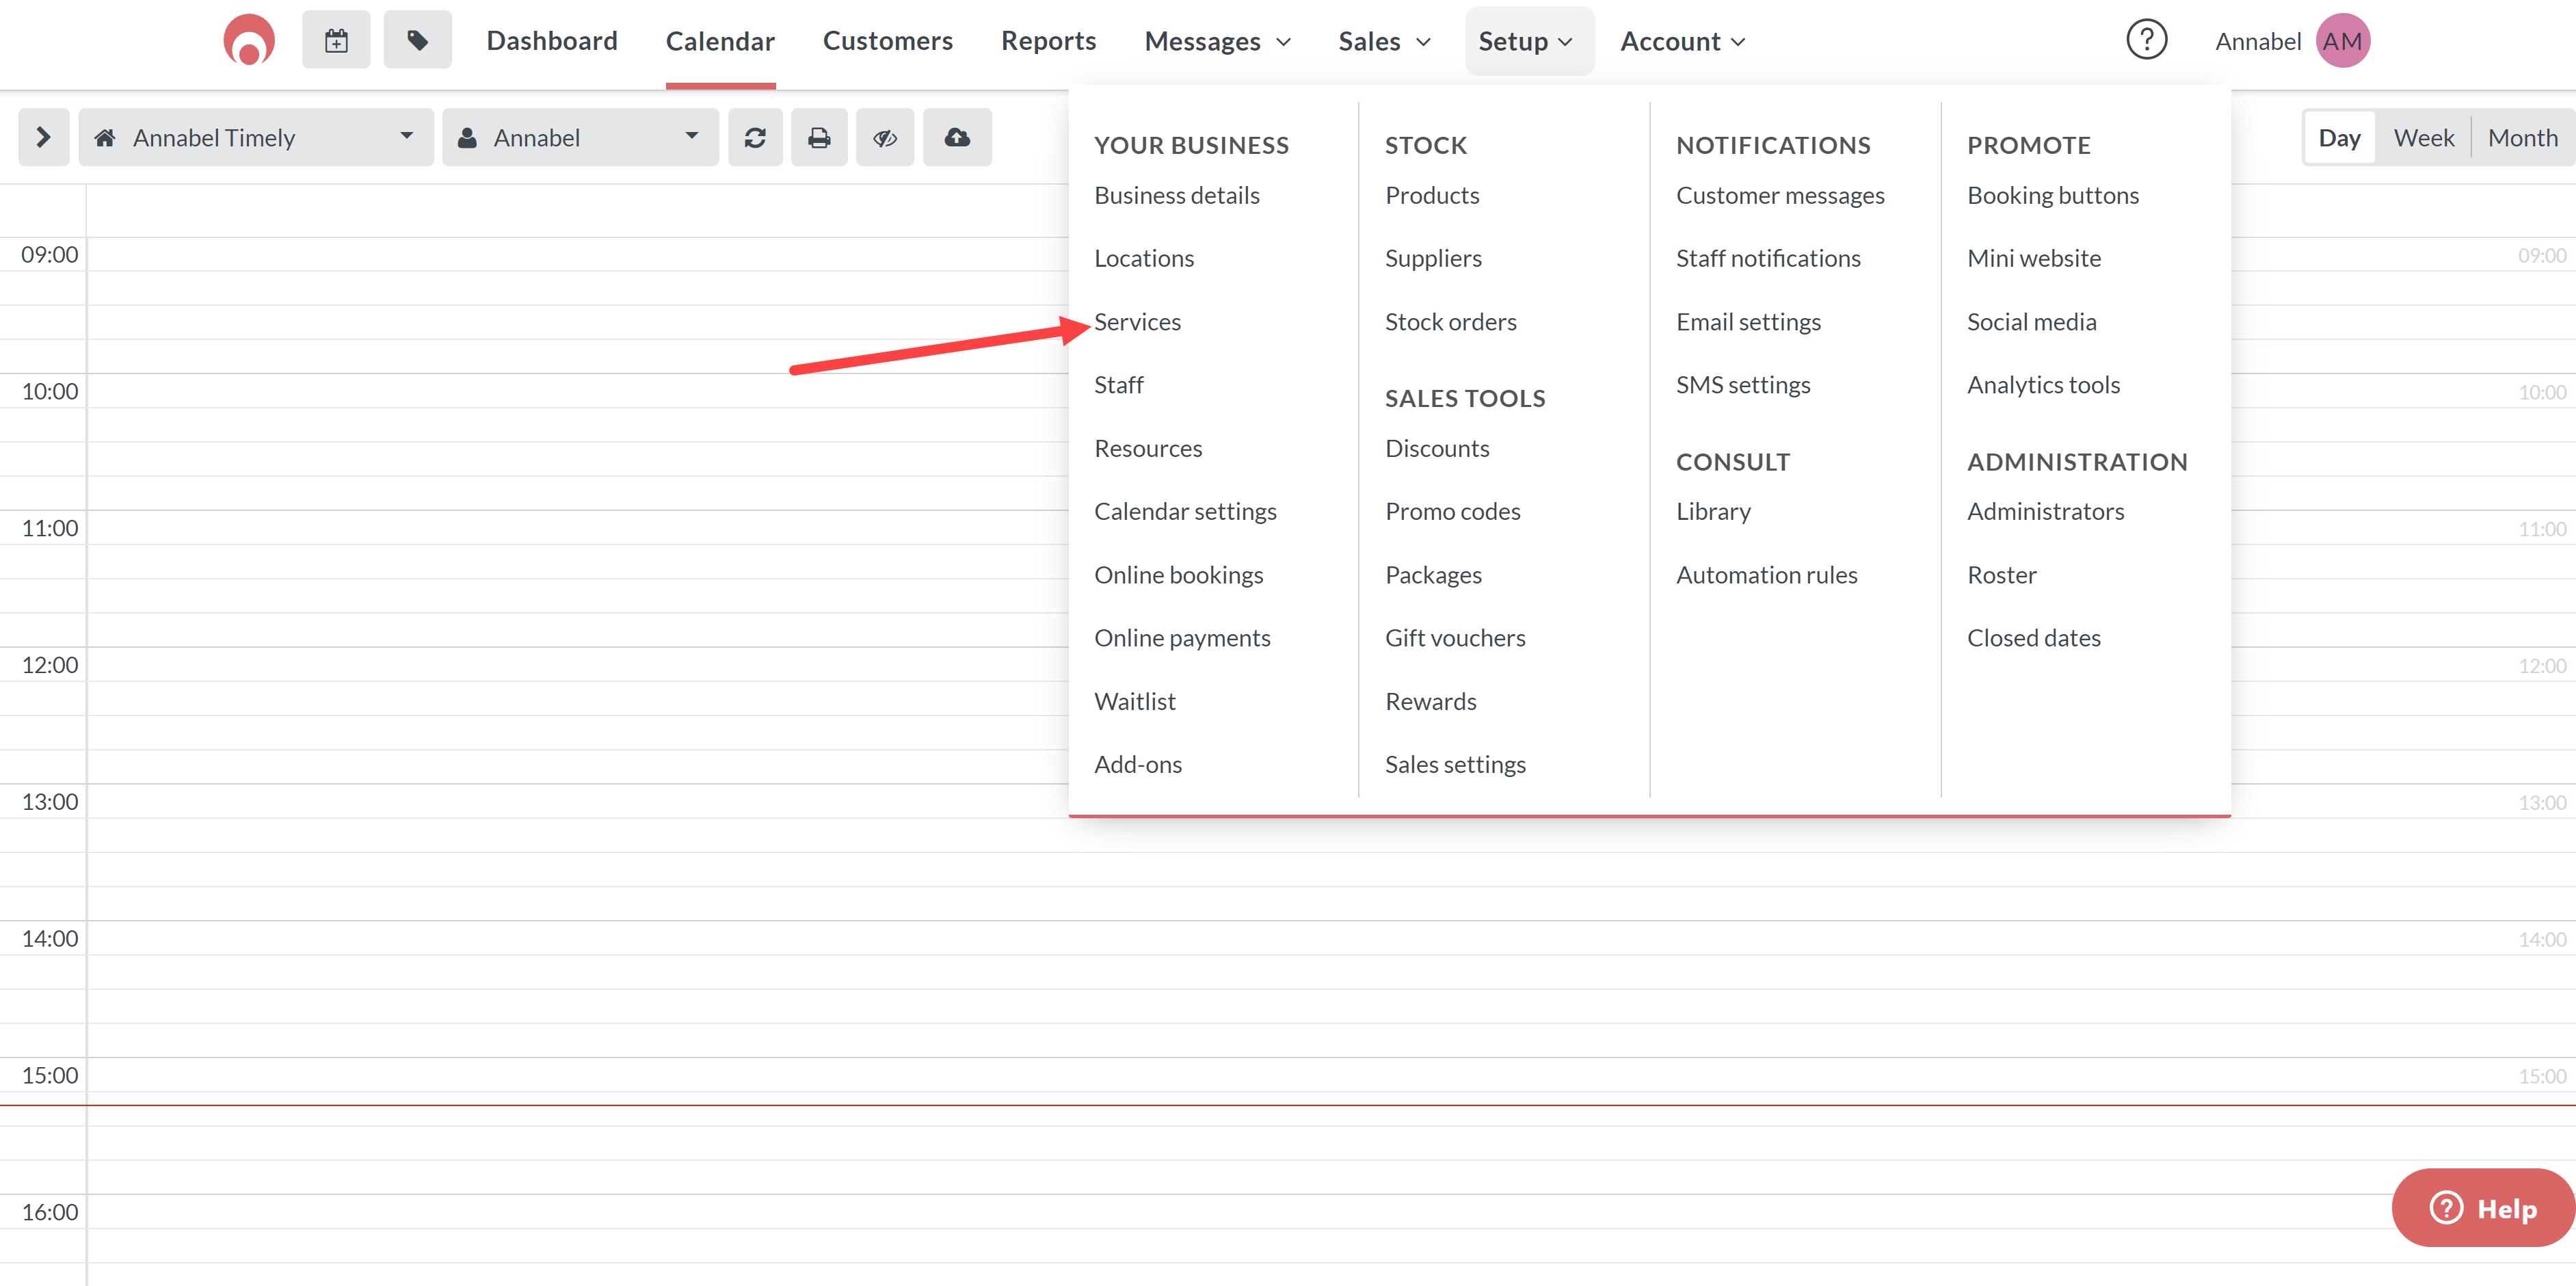Open the Waitlist settings
Image resolution: width=2576 pixels, height=1286 pixels.
(x=1135, y=701)
